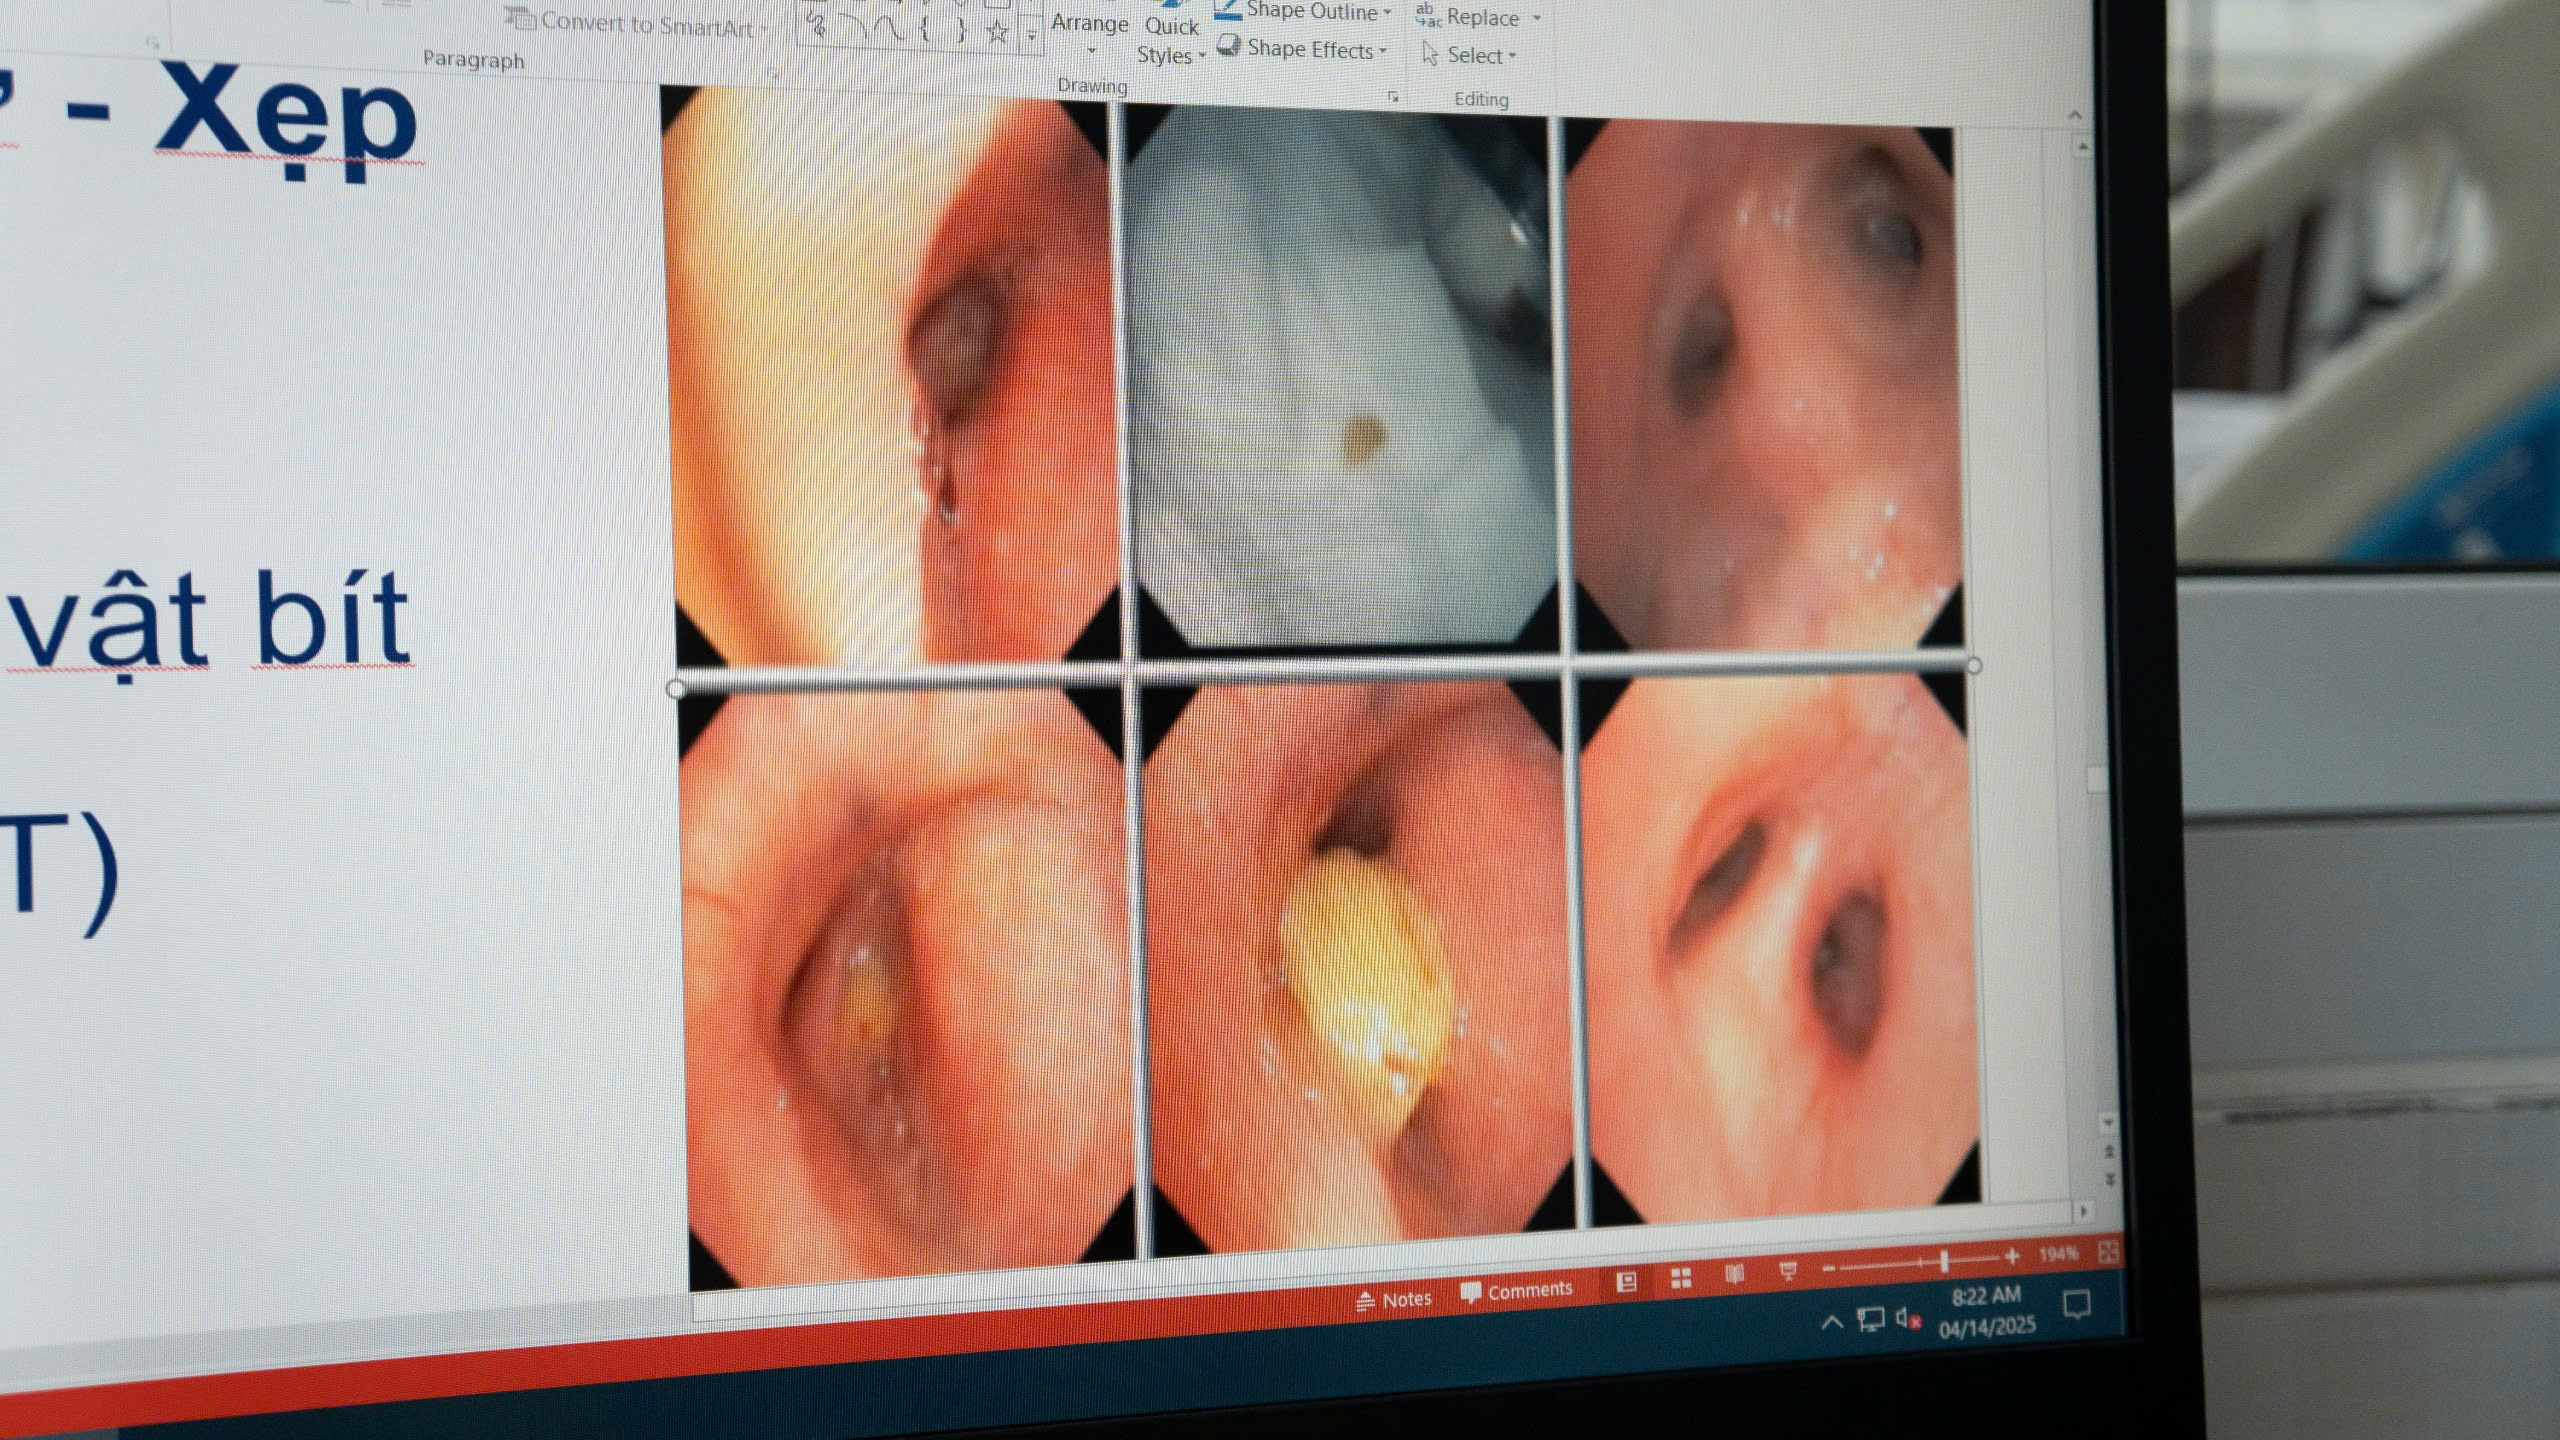Open the Replace options arrow
The height and width of the screenshot is (1440, 2560).
1537,19
